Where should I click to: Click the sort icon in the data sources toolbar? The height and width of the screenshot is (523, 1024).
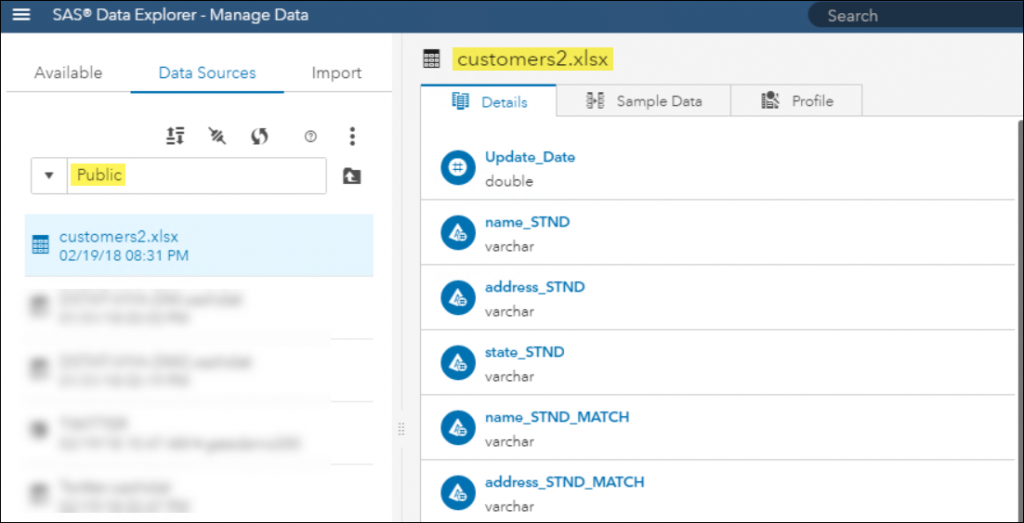[175, 136]
